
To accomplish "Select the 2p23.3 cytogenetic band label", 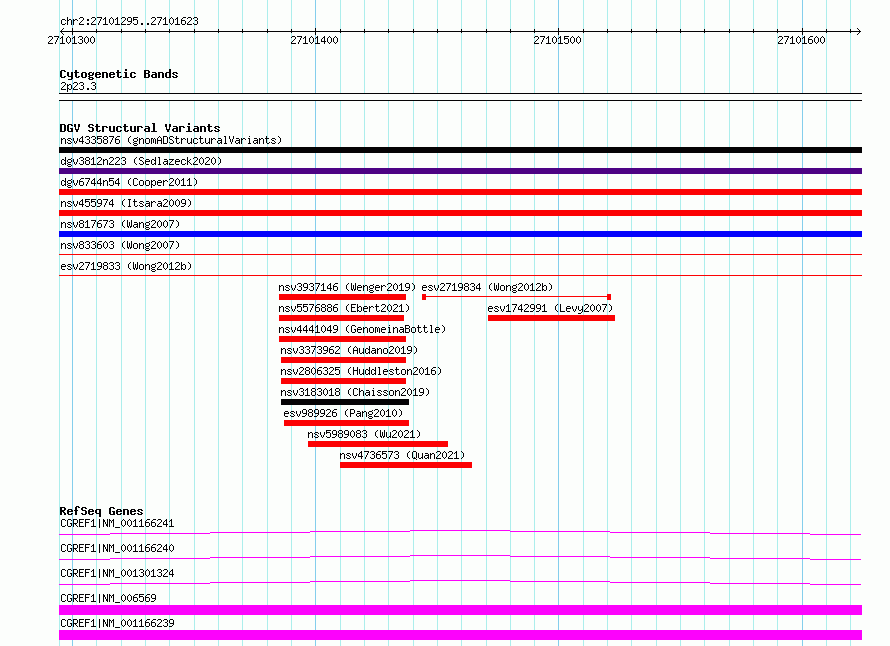I will [x=78, y=86].
